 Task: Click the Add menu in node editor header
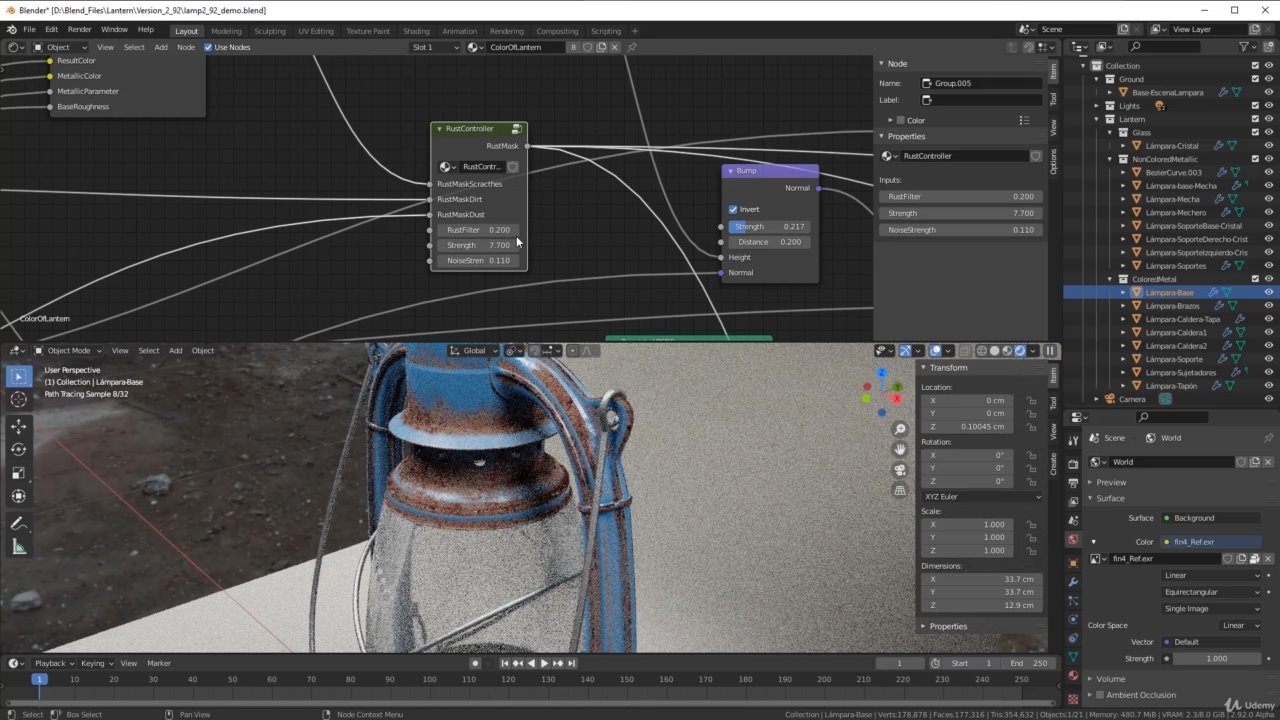coord(160,47)
